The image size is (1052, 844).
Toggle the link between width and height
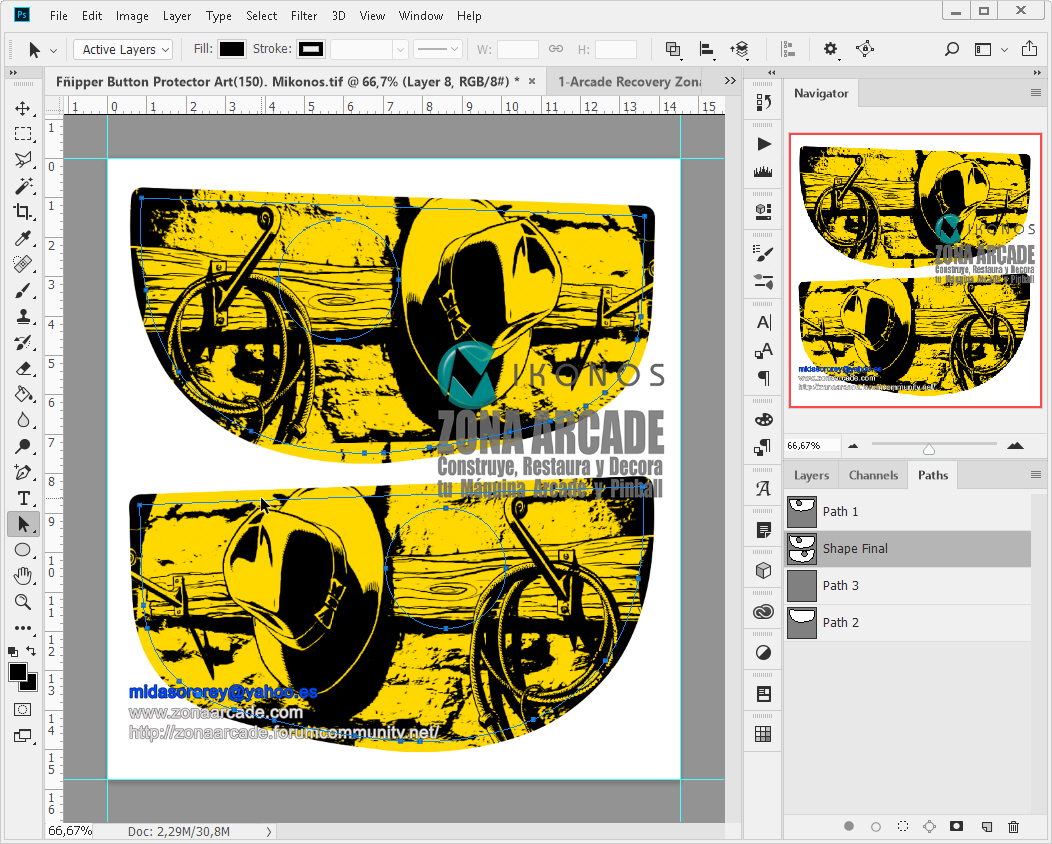[556, 49]
